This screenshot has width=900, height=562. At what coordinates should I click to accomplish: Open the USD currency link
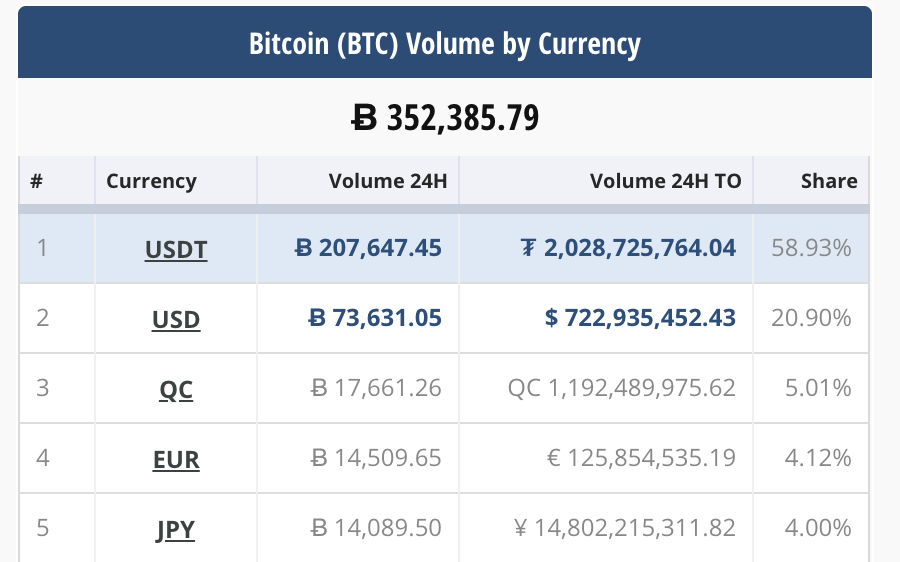[x=176, y=319]
